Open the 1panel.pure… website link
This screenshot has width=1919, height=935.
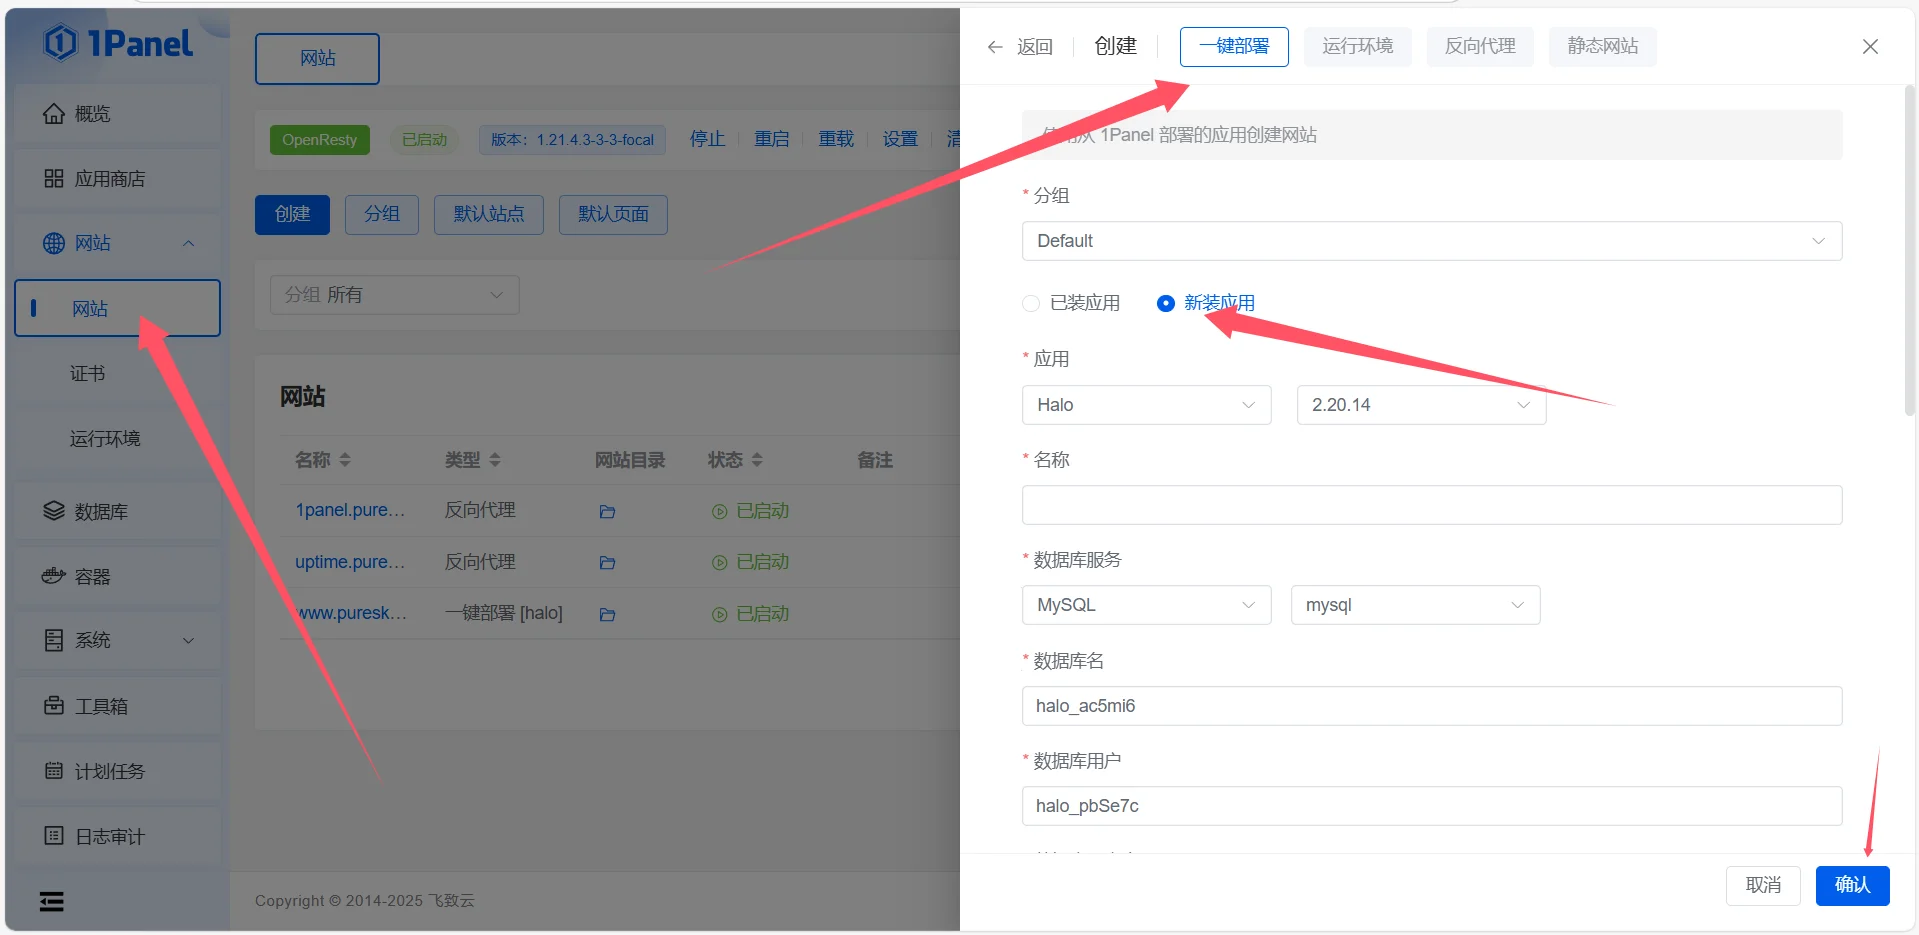[x=350, y=510]
